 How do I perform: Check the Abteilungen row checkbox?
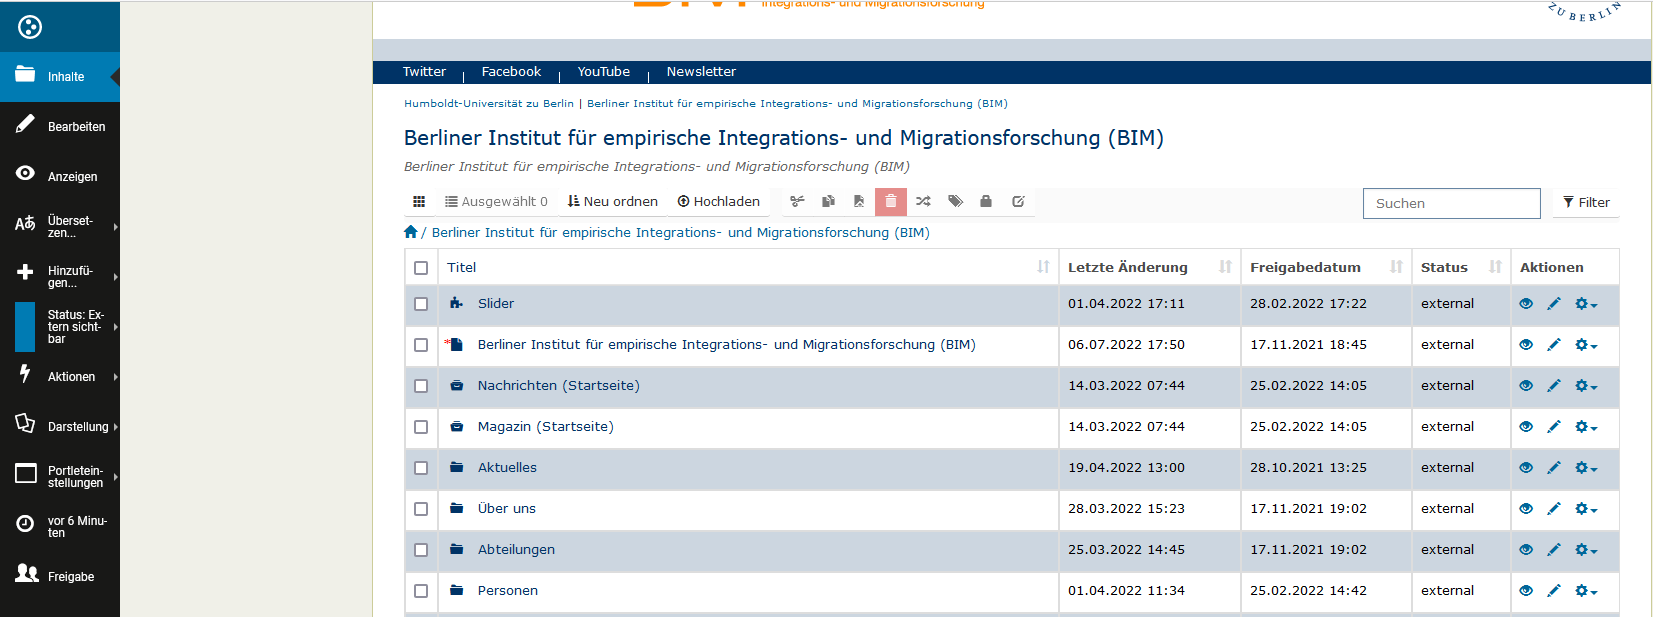point(421,550)
